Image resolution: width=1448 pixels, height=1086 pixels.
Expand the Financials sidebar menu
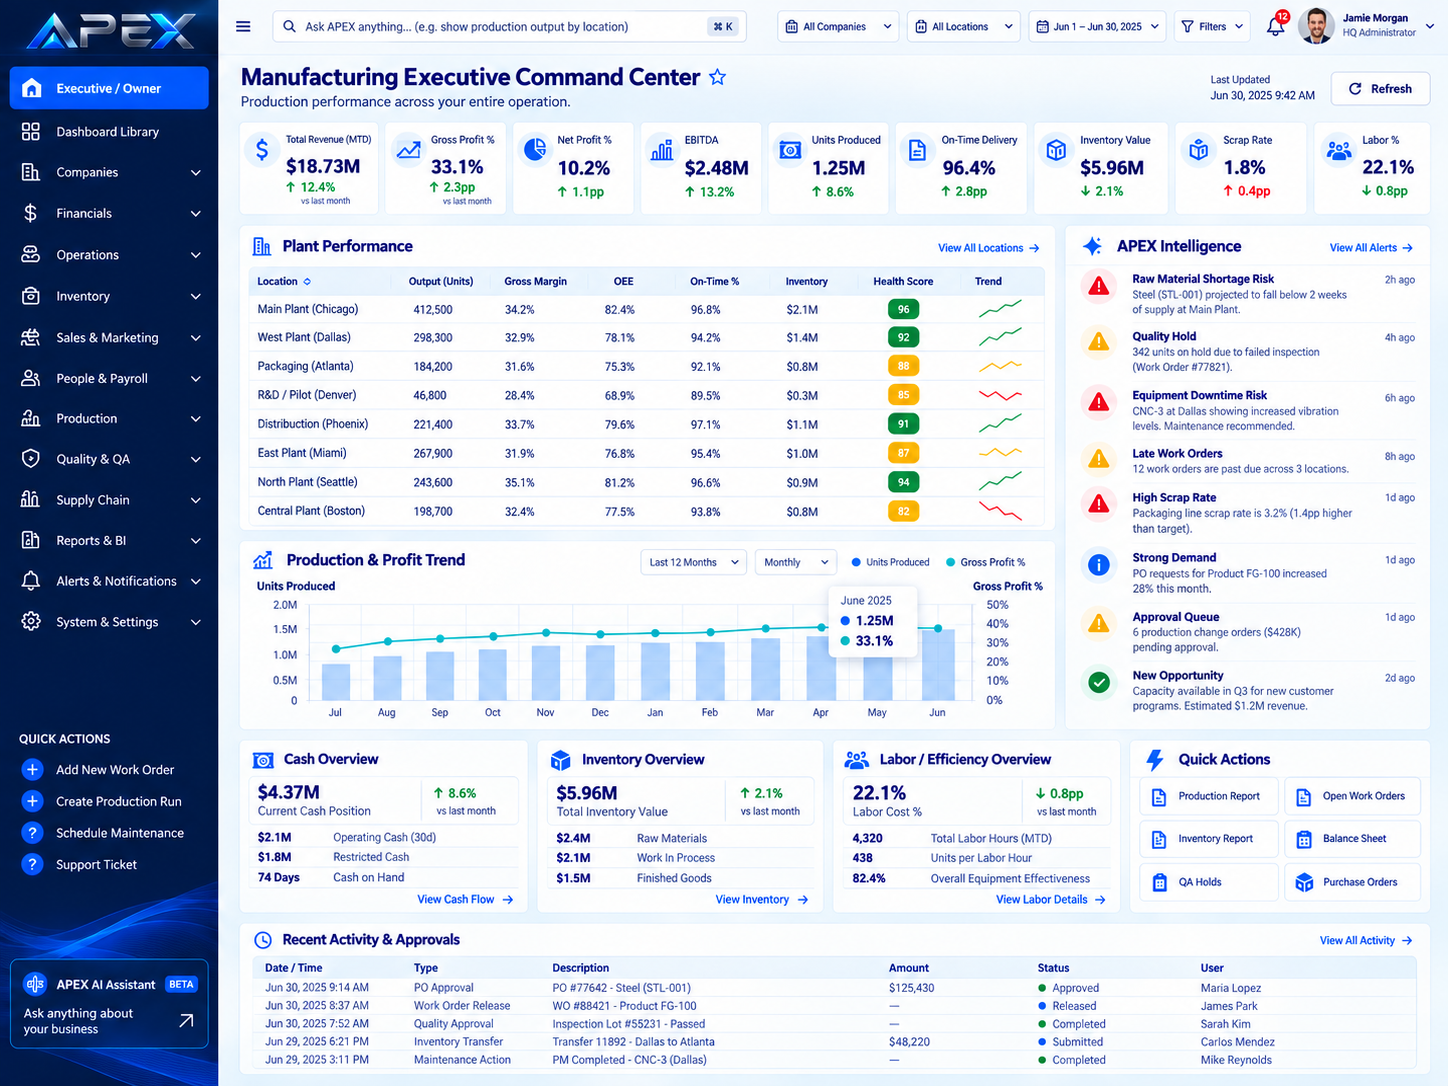[x=109, y=213]
